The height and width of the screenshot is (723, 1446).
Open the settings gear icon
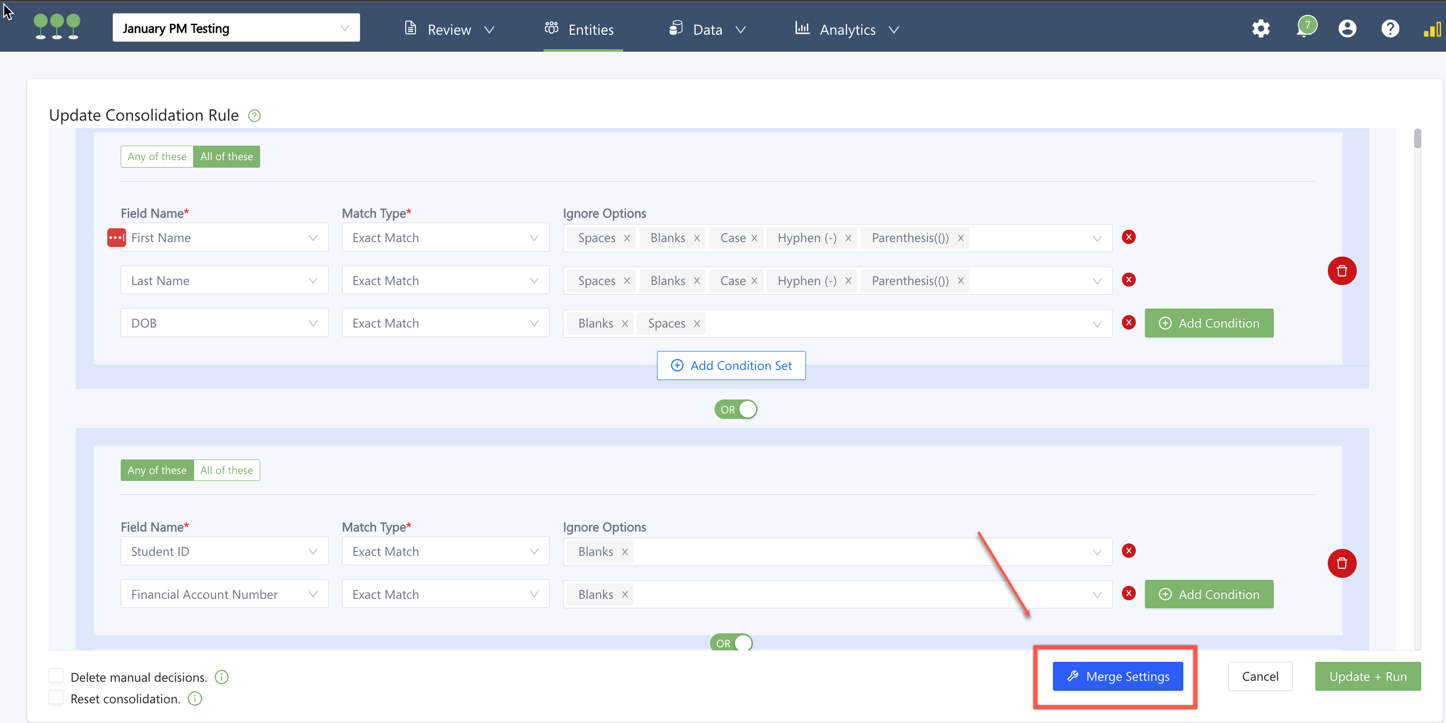point(1260,29)
